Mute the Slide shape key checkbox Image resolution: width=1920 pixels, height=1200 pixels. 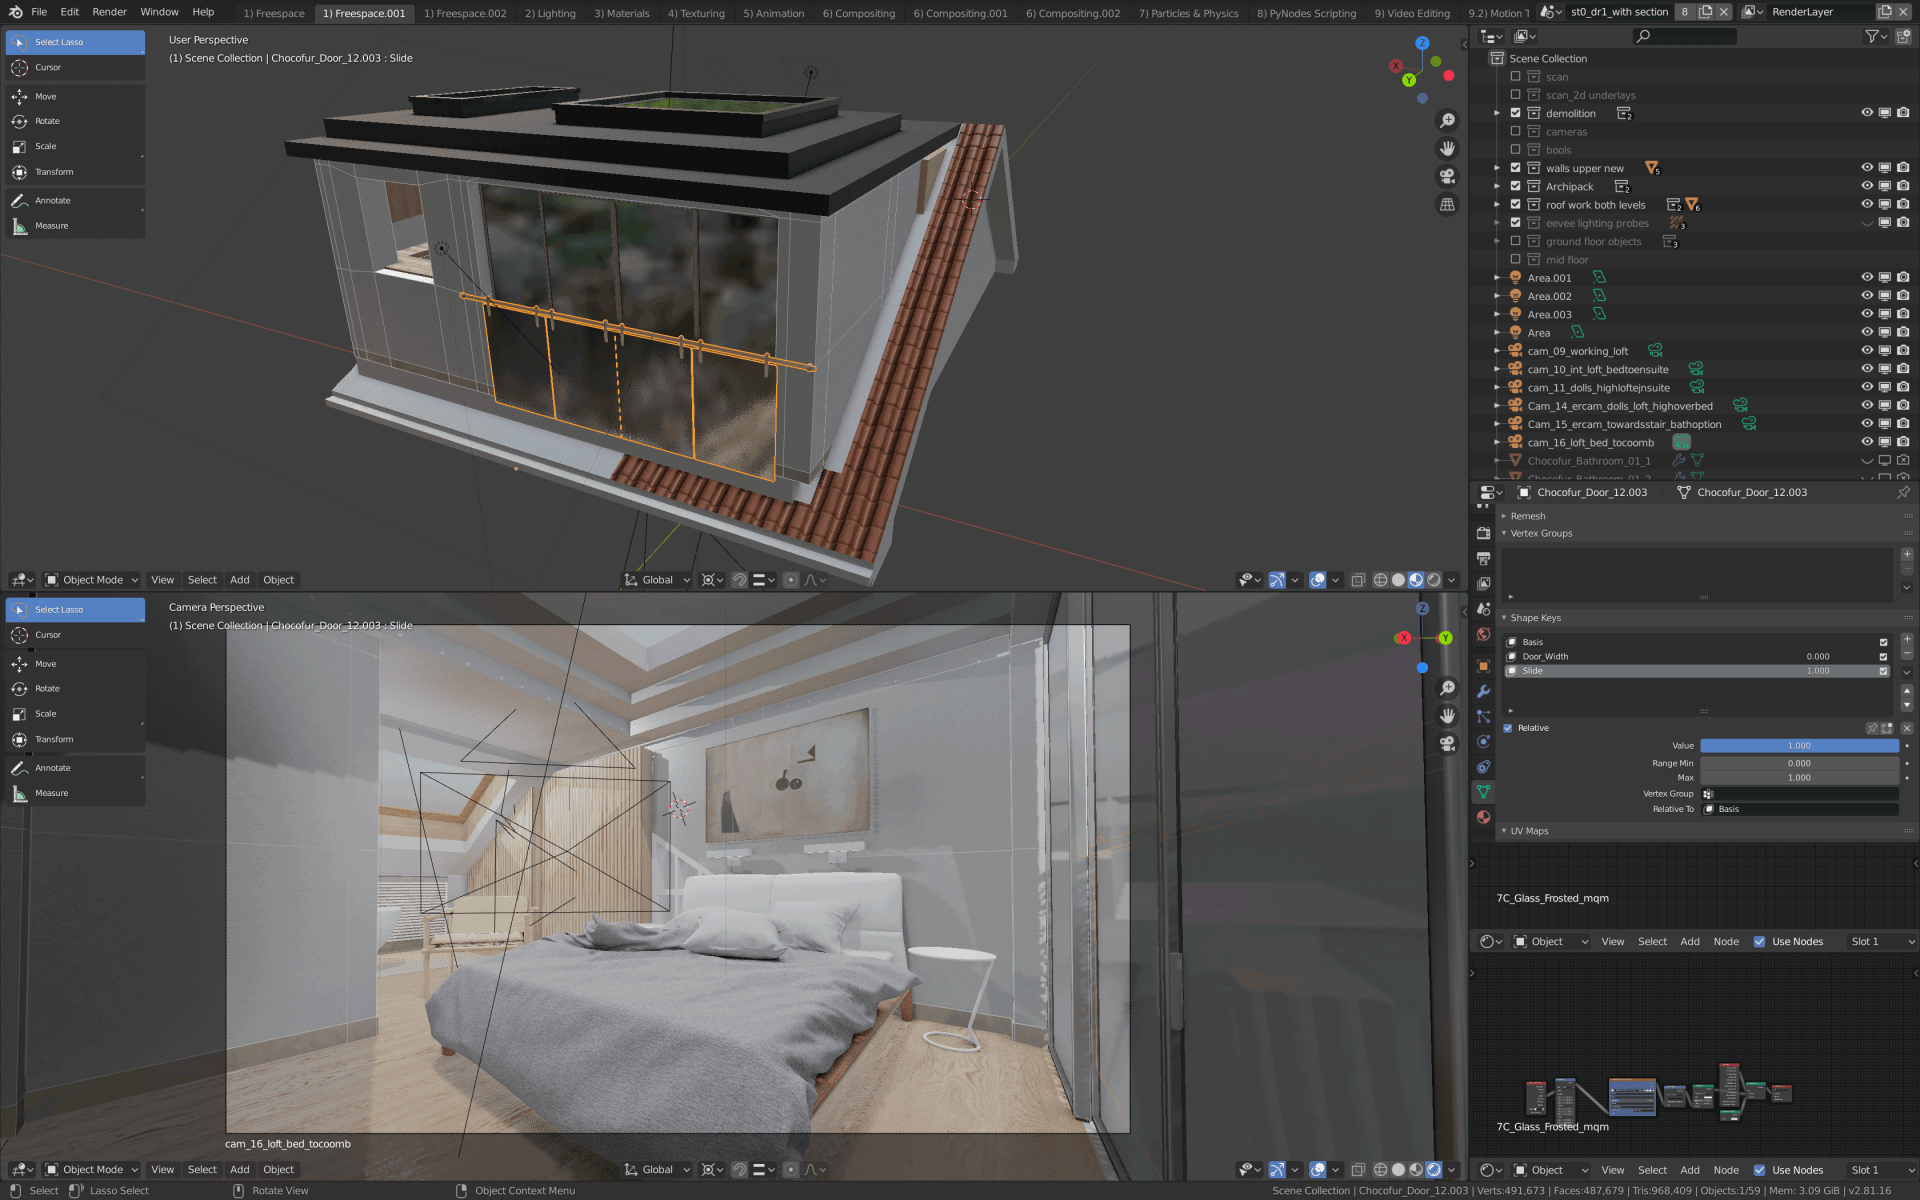(1884, 671)
